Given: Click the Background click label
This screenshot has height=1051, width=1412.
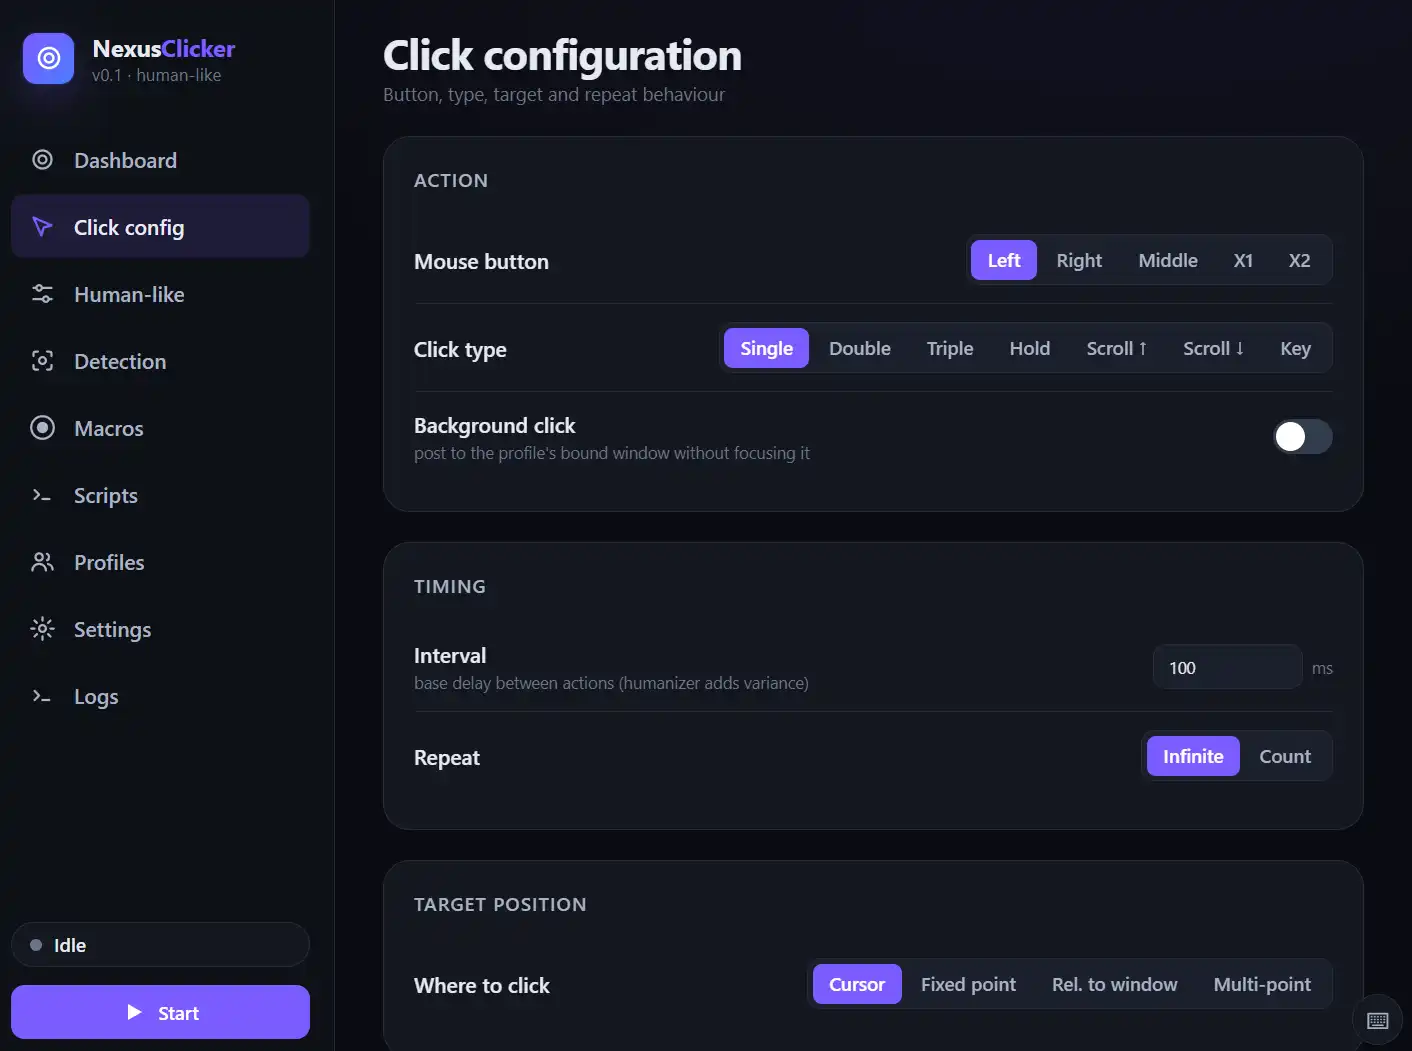Looking at the screenshot, I should pos(494,425).
